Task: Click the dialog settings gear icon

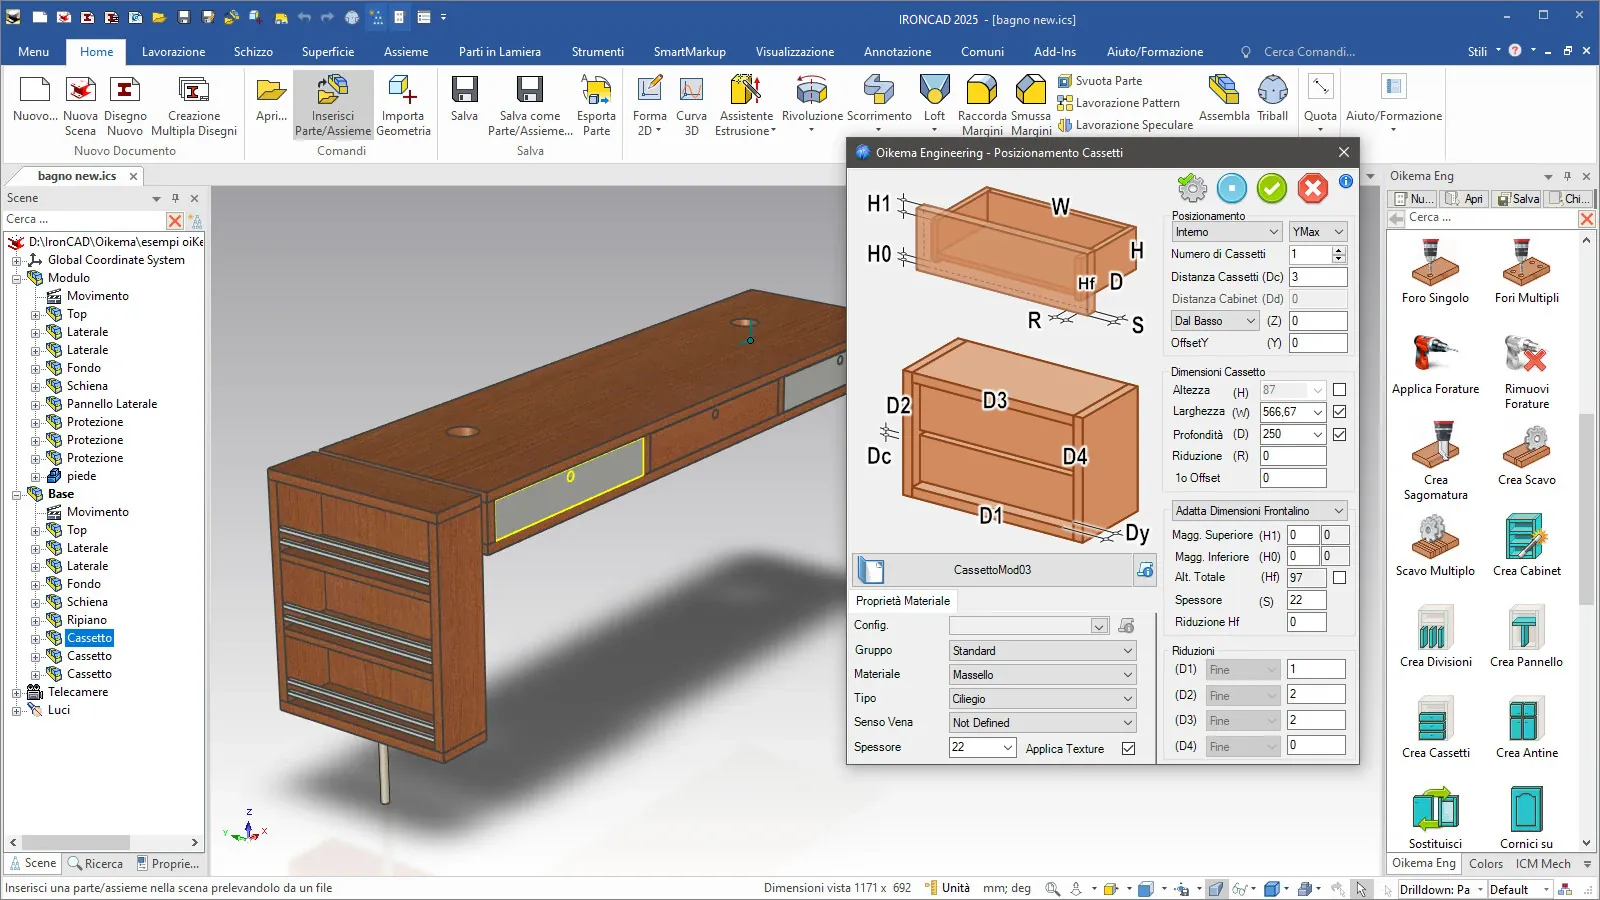Action: [x=1192, y=187]
